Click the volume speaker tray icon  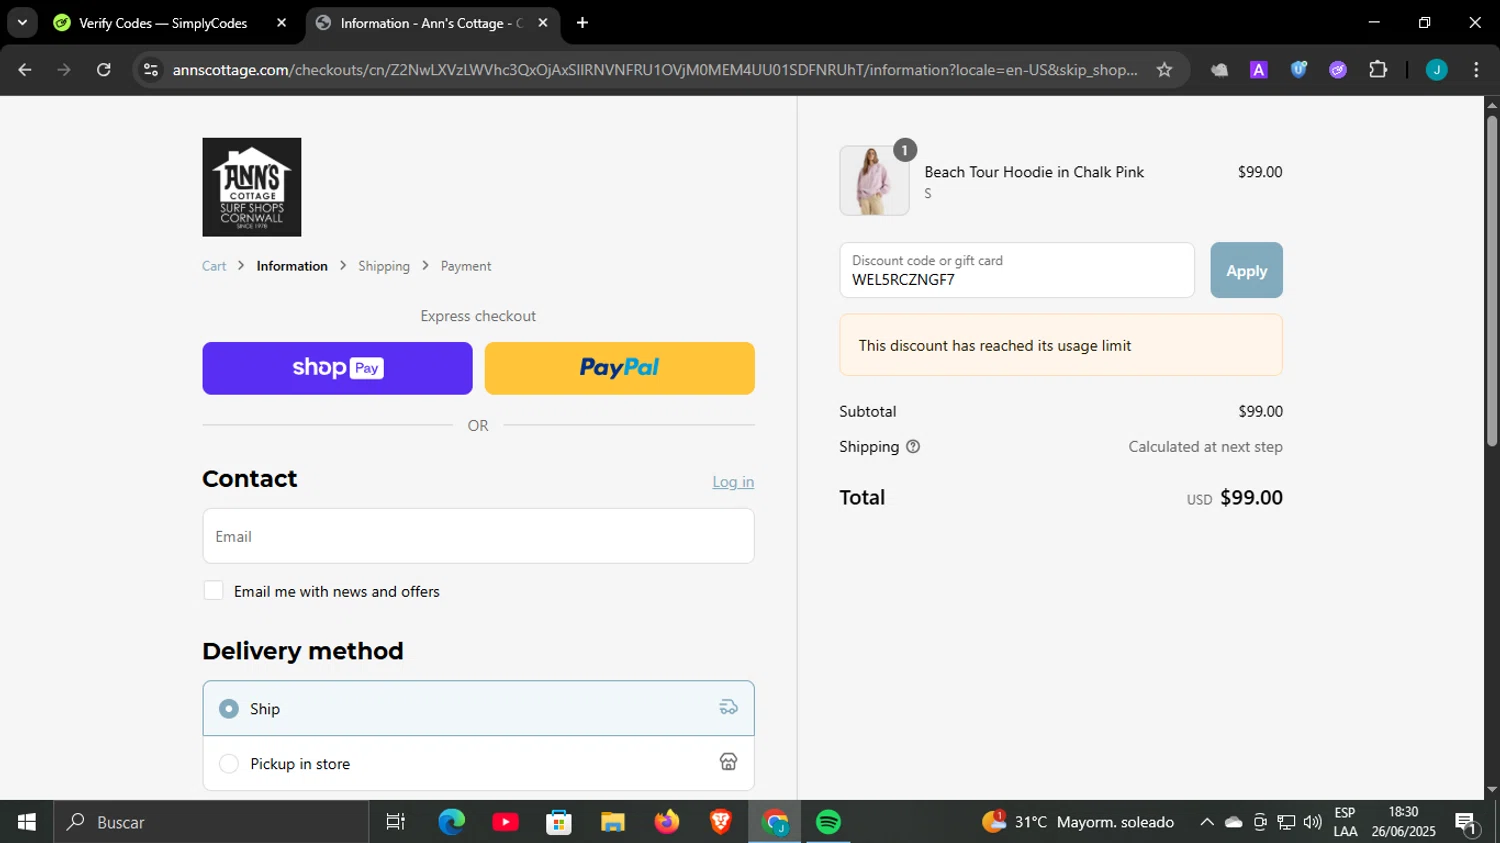tap(1312, 822)
